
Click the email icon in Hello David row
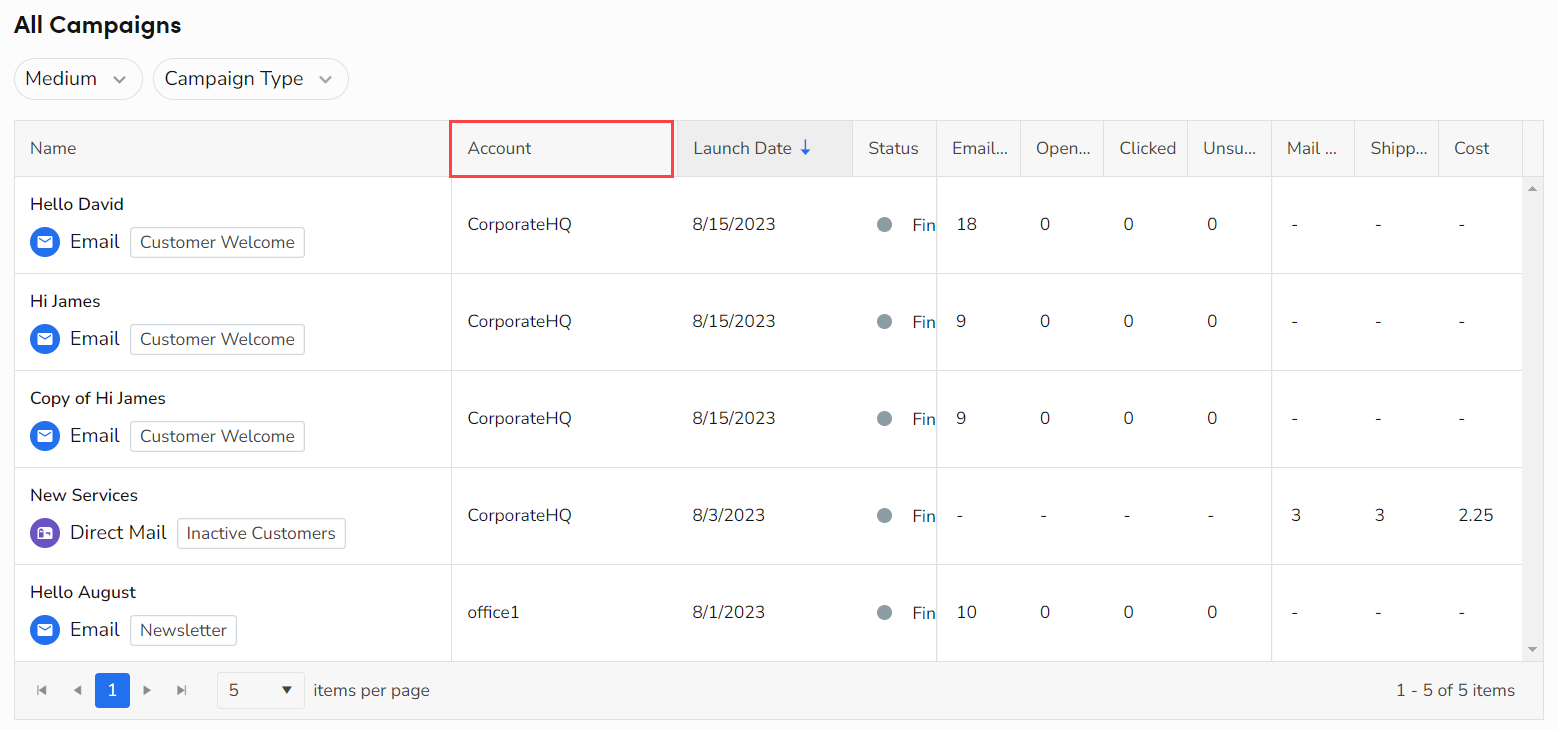pyautogui.click(x=45, y=242)
